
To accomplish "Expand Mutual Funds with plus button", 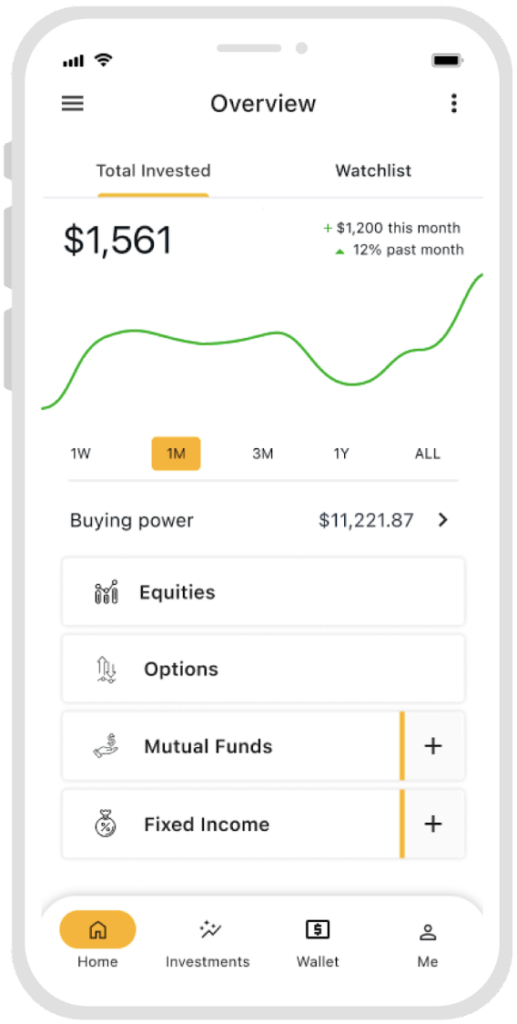I will [x=433, y=746].
